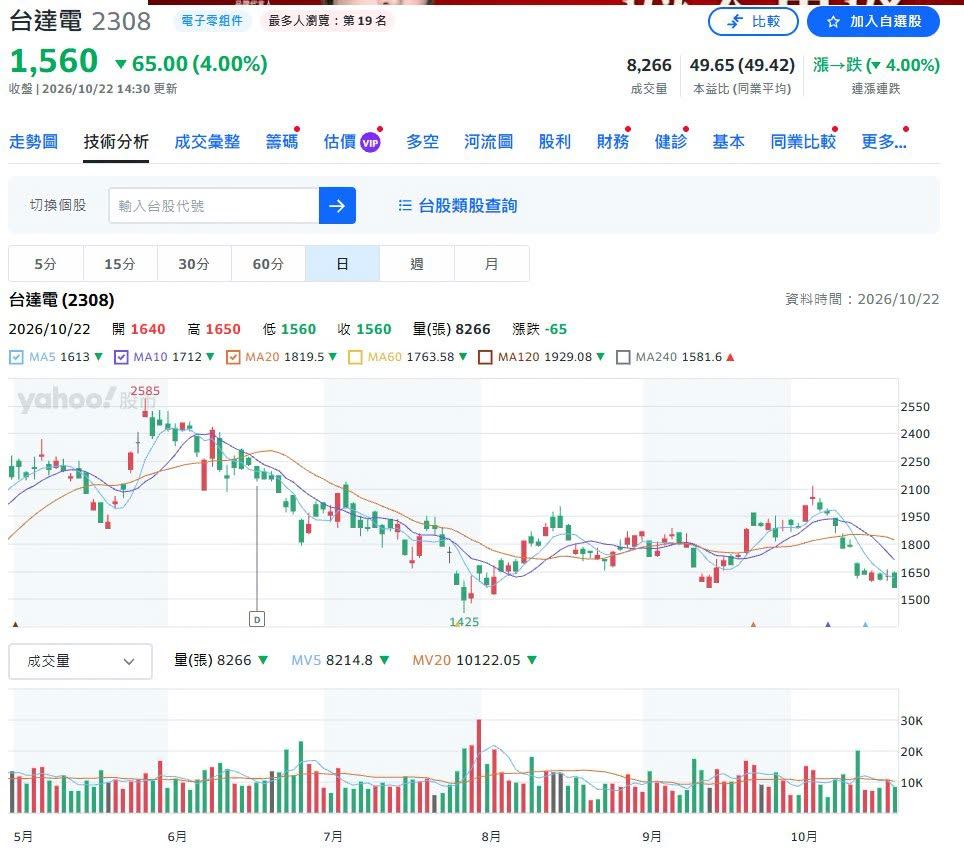964x853 pixels.
Task: Click the dark triangle marker at chart start
Action: 15,624
